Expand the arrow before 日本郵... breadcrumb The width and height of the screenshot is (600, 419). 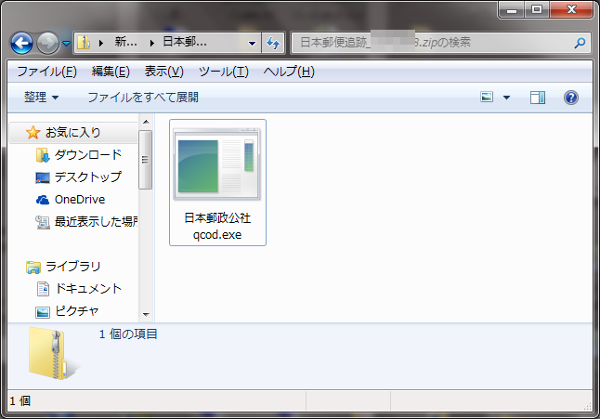tap(152, 43)
